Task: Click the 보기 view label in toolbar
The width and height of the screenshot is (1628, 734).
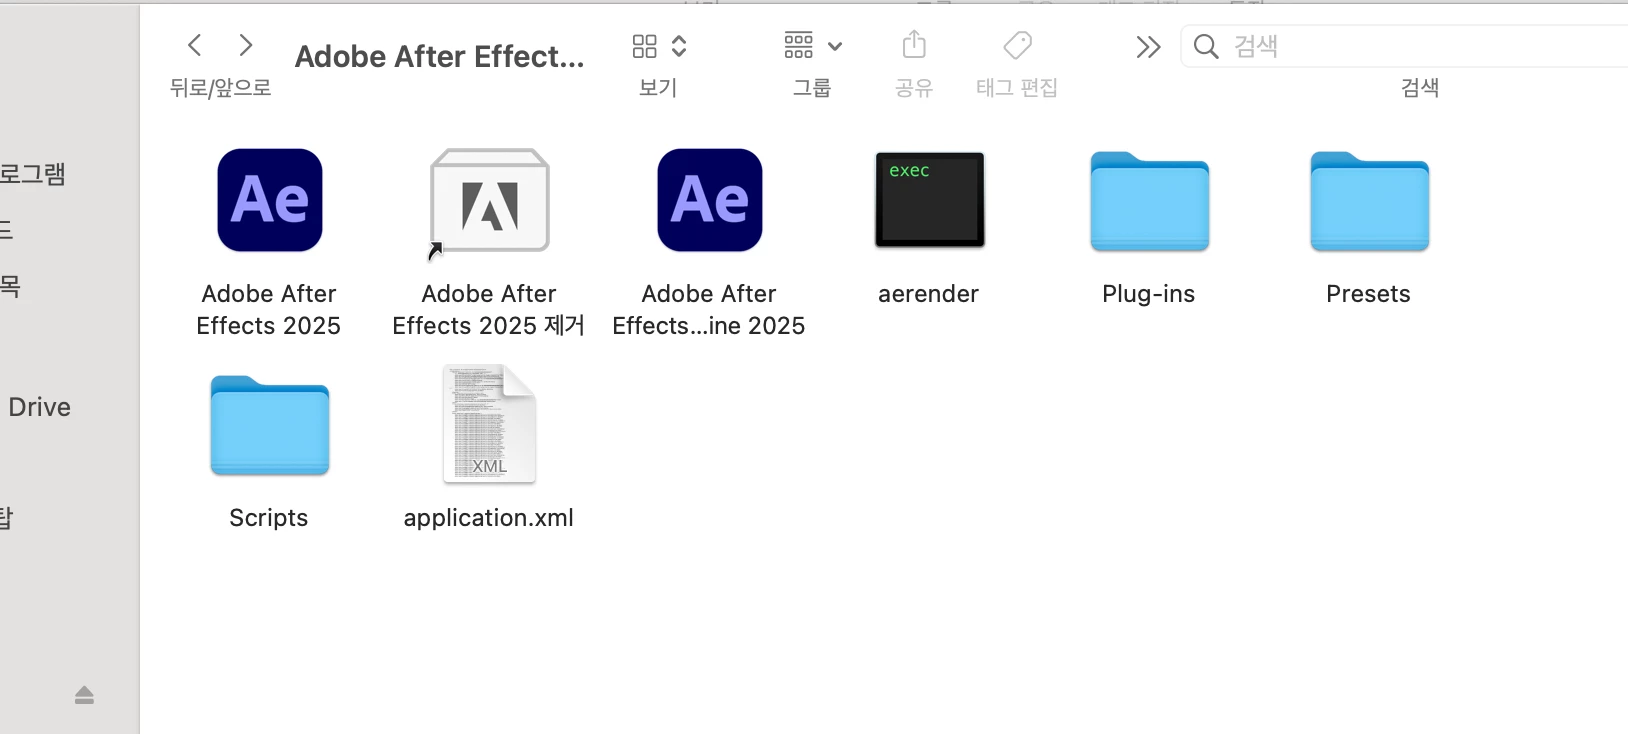Action: (658, 88)
